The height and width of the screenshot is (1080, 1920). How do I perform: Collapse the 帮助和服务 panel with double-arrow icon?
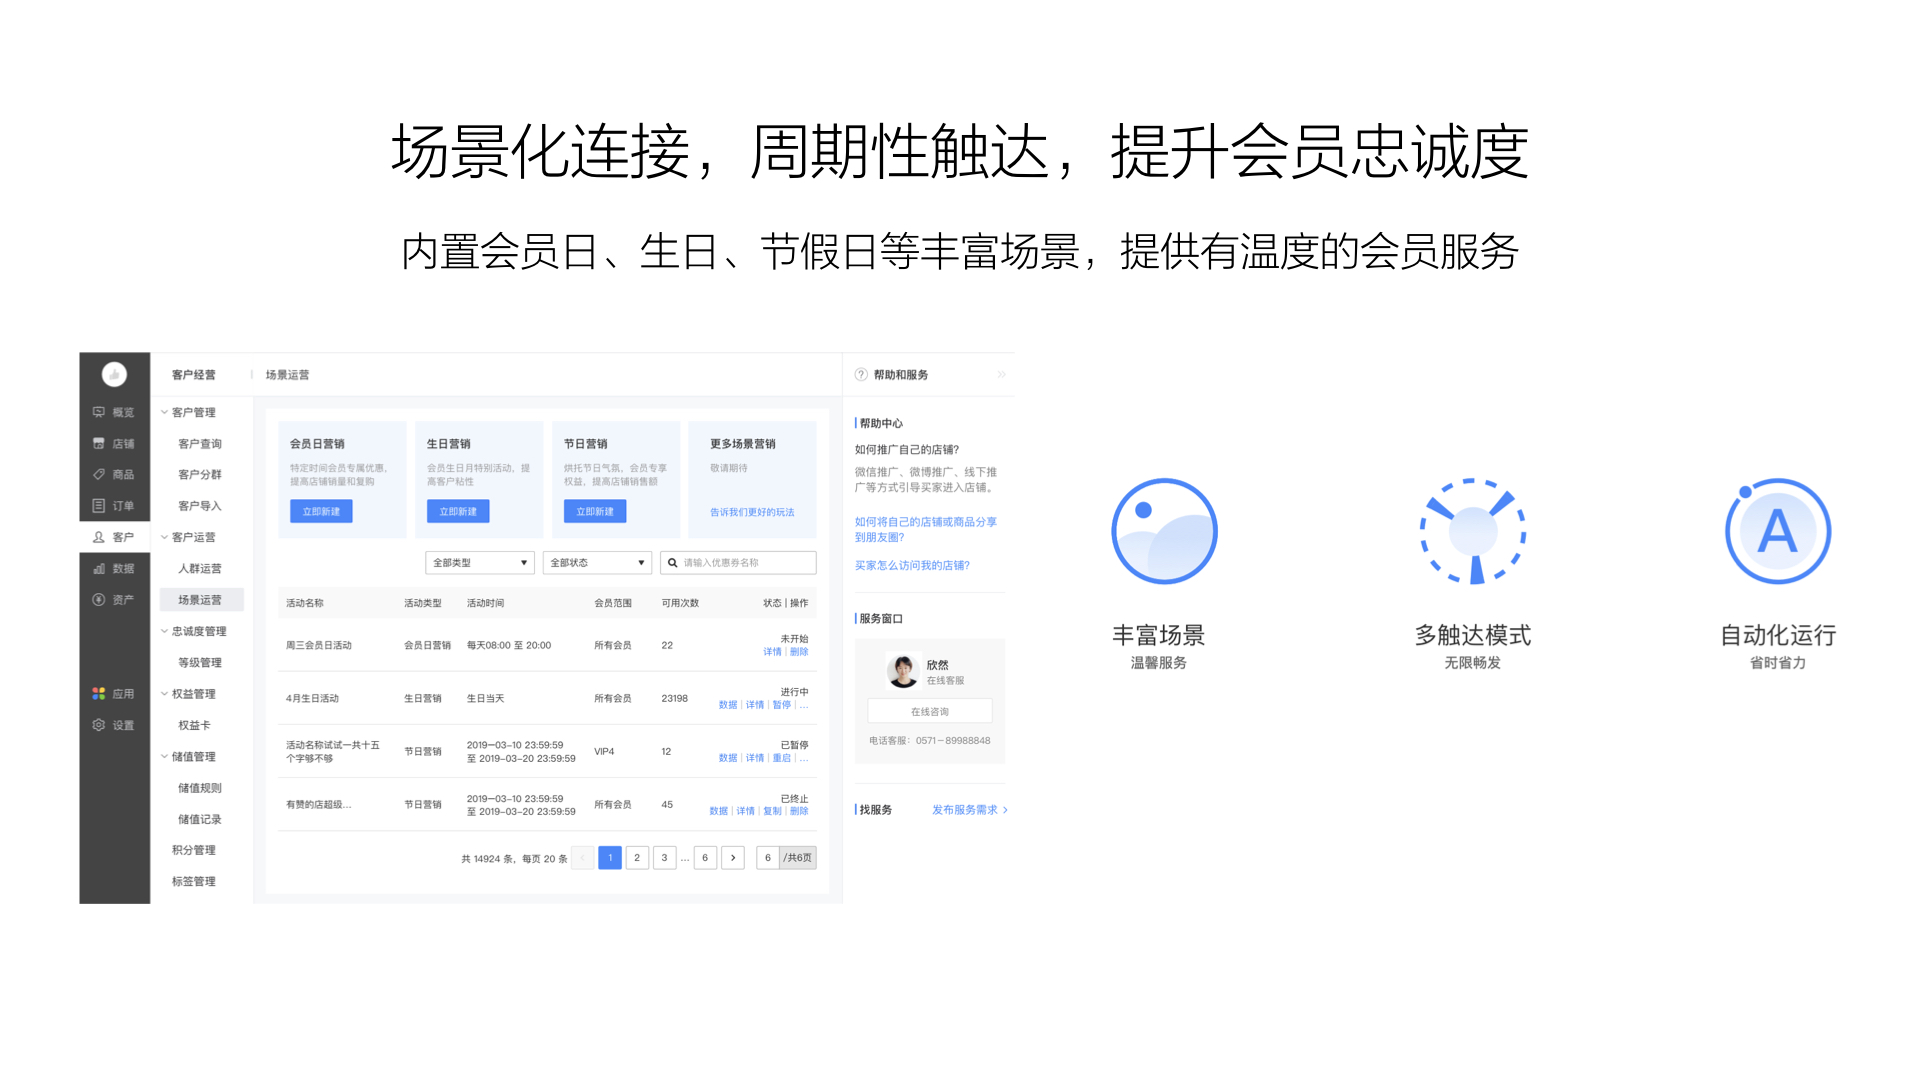click(1001, 375)
